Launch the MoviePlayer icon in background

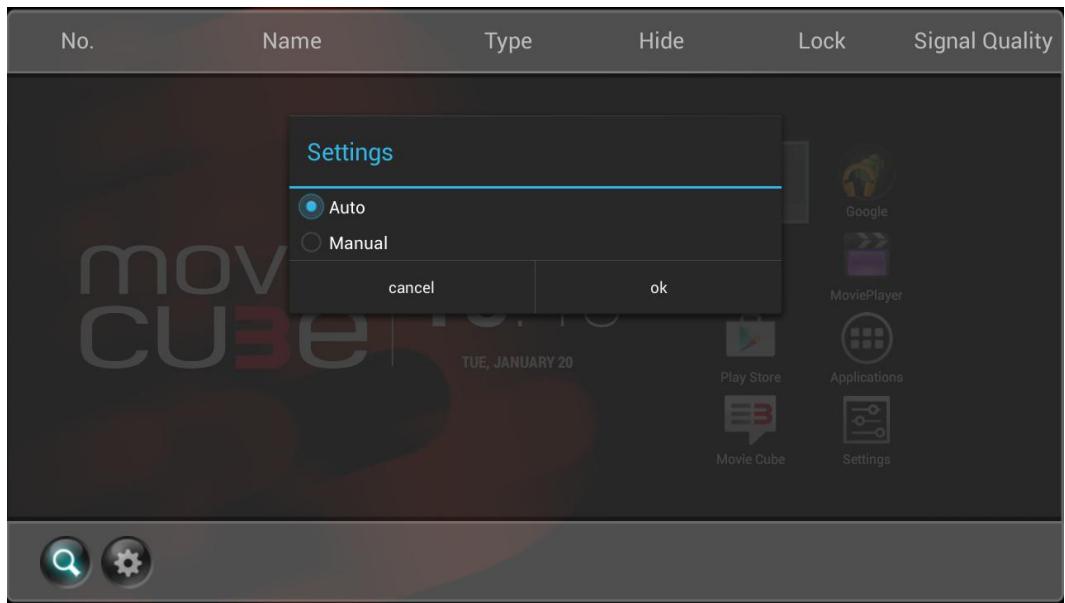[867, 255]
